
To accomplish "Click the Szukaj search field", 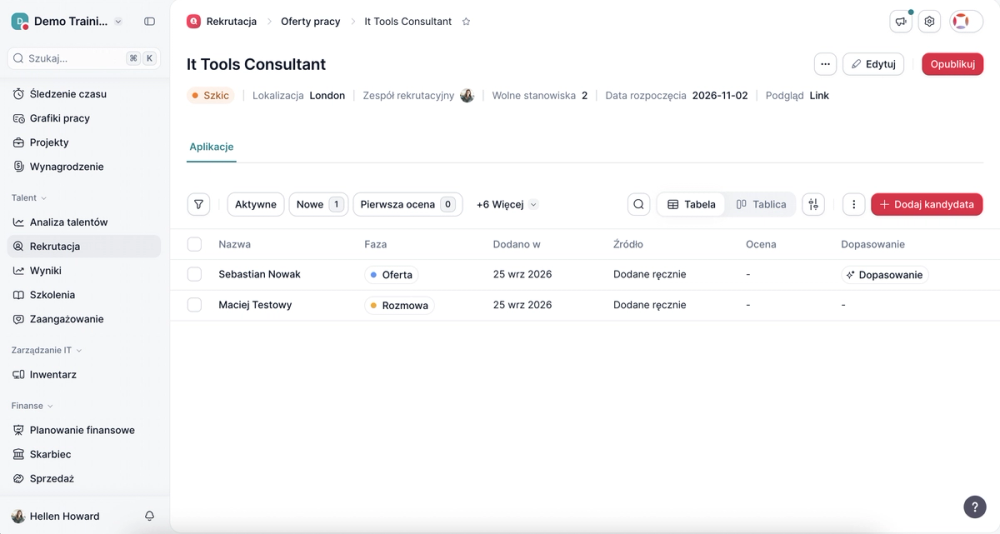I will pyautogui.click(x=84, y=58).
